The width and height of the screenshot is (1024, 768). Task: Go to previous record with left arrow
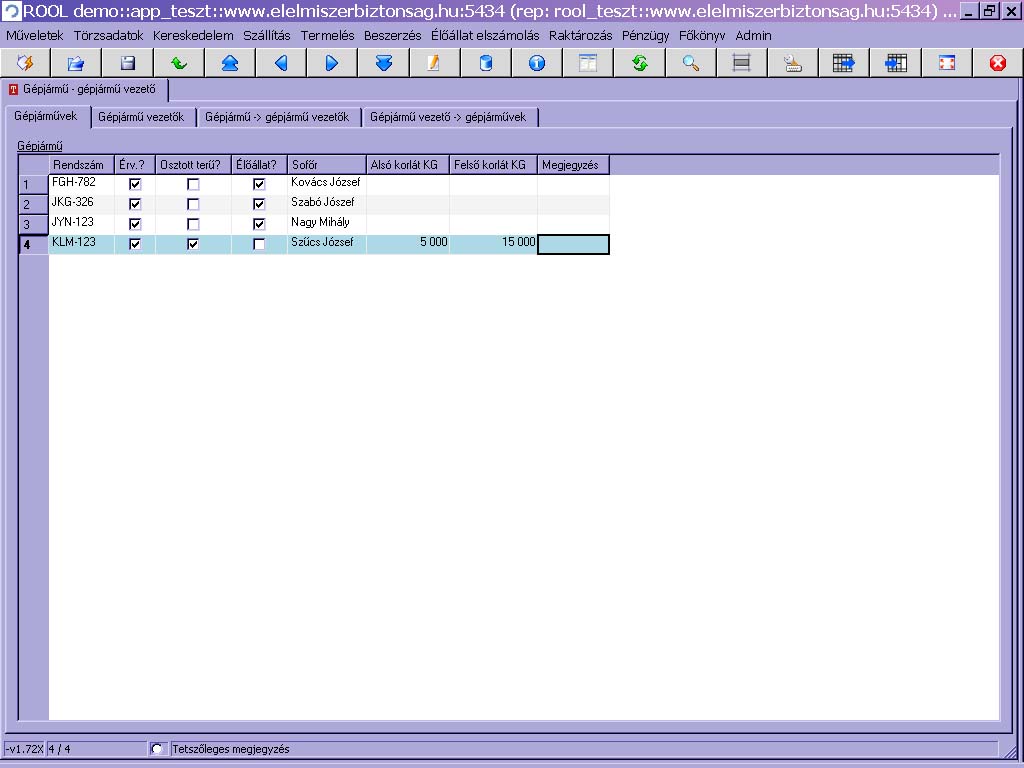click(281, 63)
